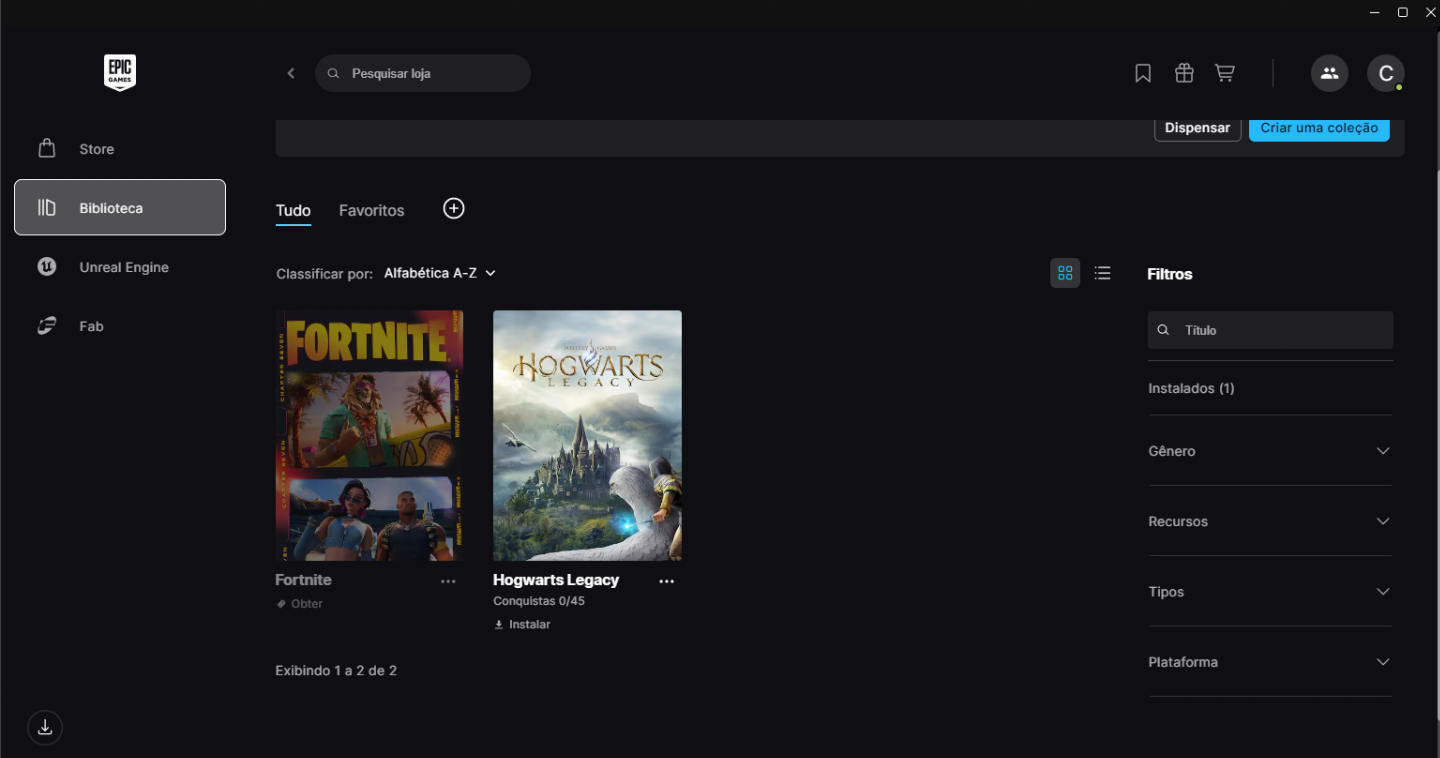
Task: Expand the Gênero filter
Action: pos(1270,451)
